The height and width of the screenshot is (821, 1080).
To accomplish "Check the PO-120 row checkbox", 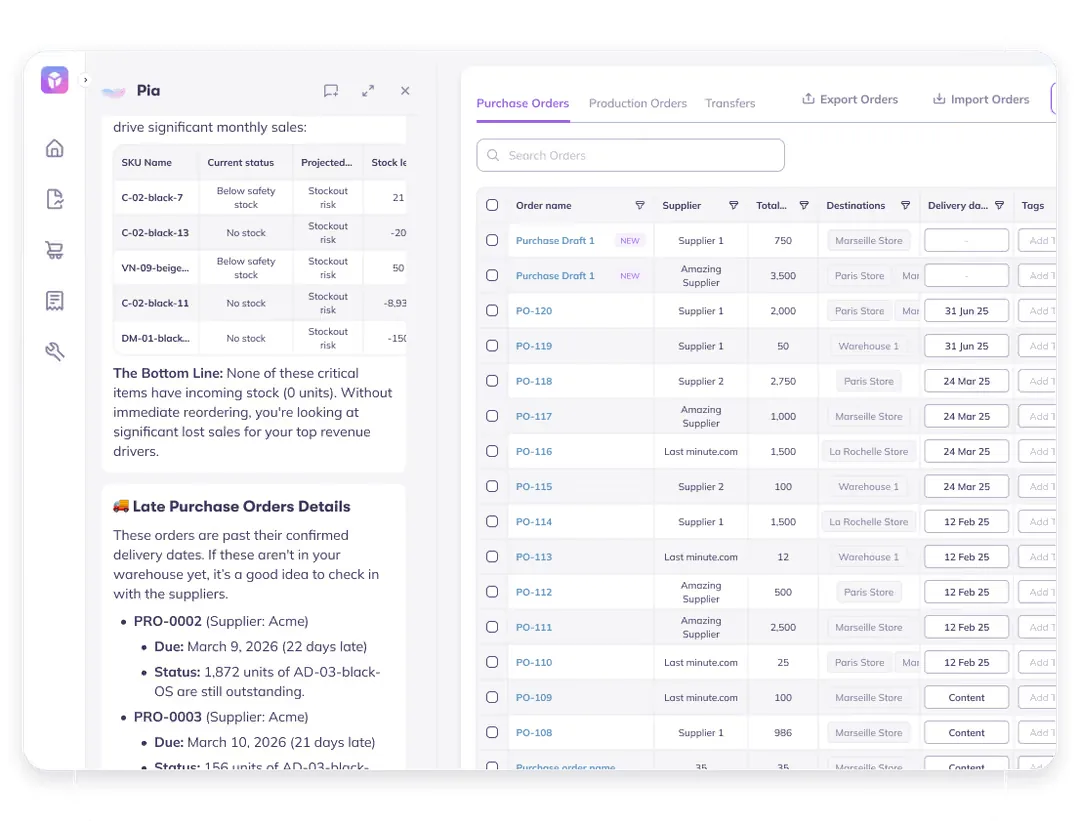I will [x=492, y=311].
